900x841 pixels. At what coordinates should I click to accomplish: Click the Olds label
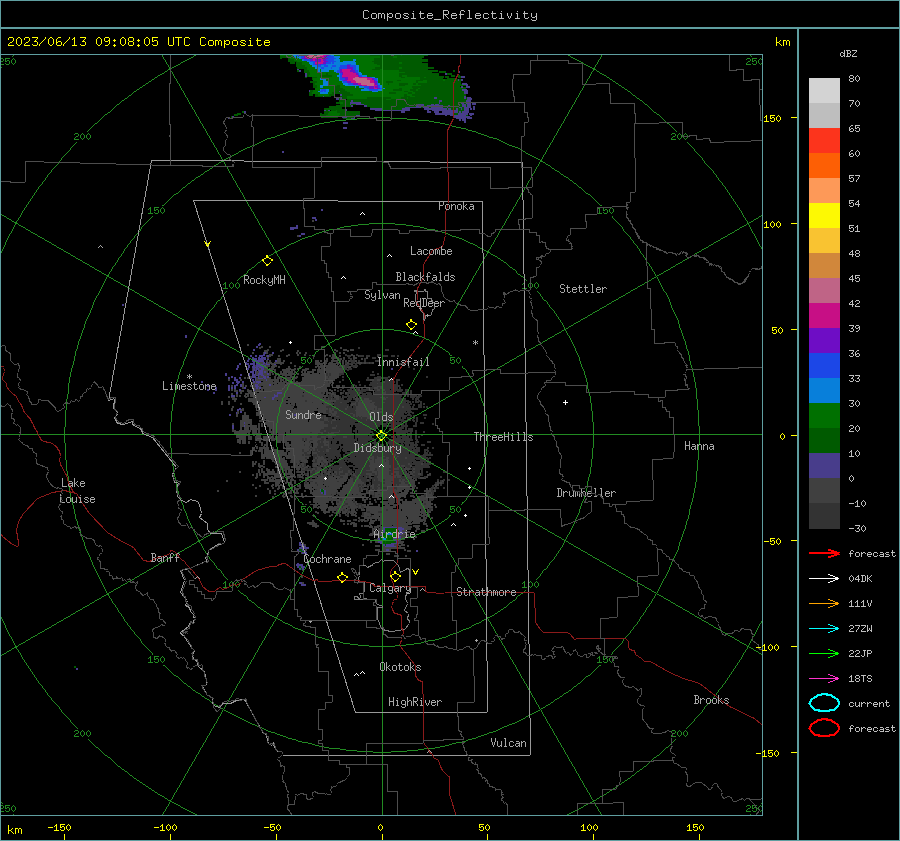tap(381, 417)
